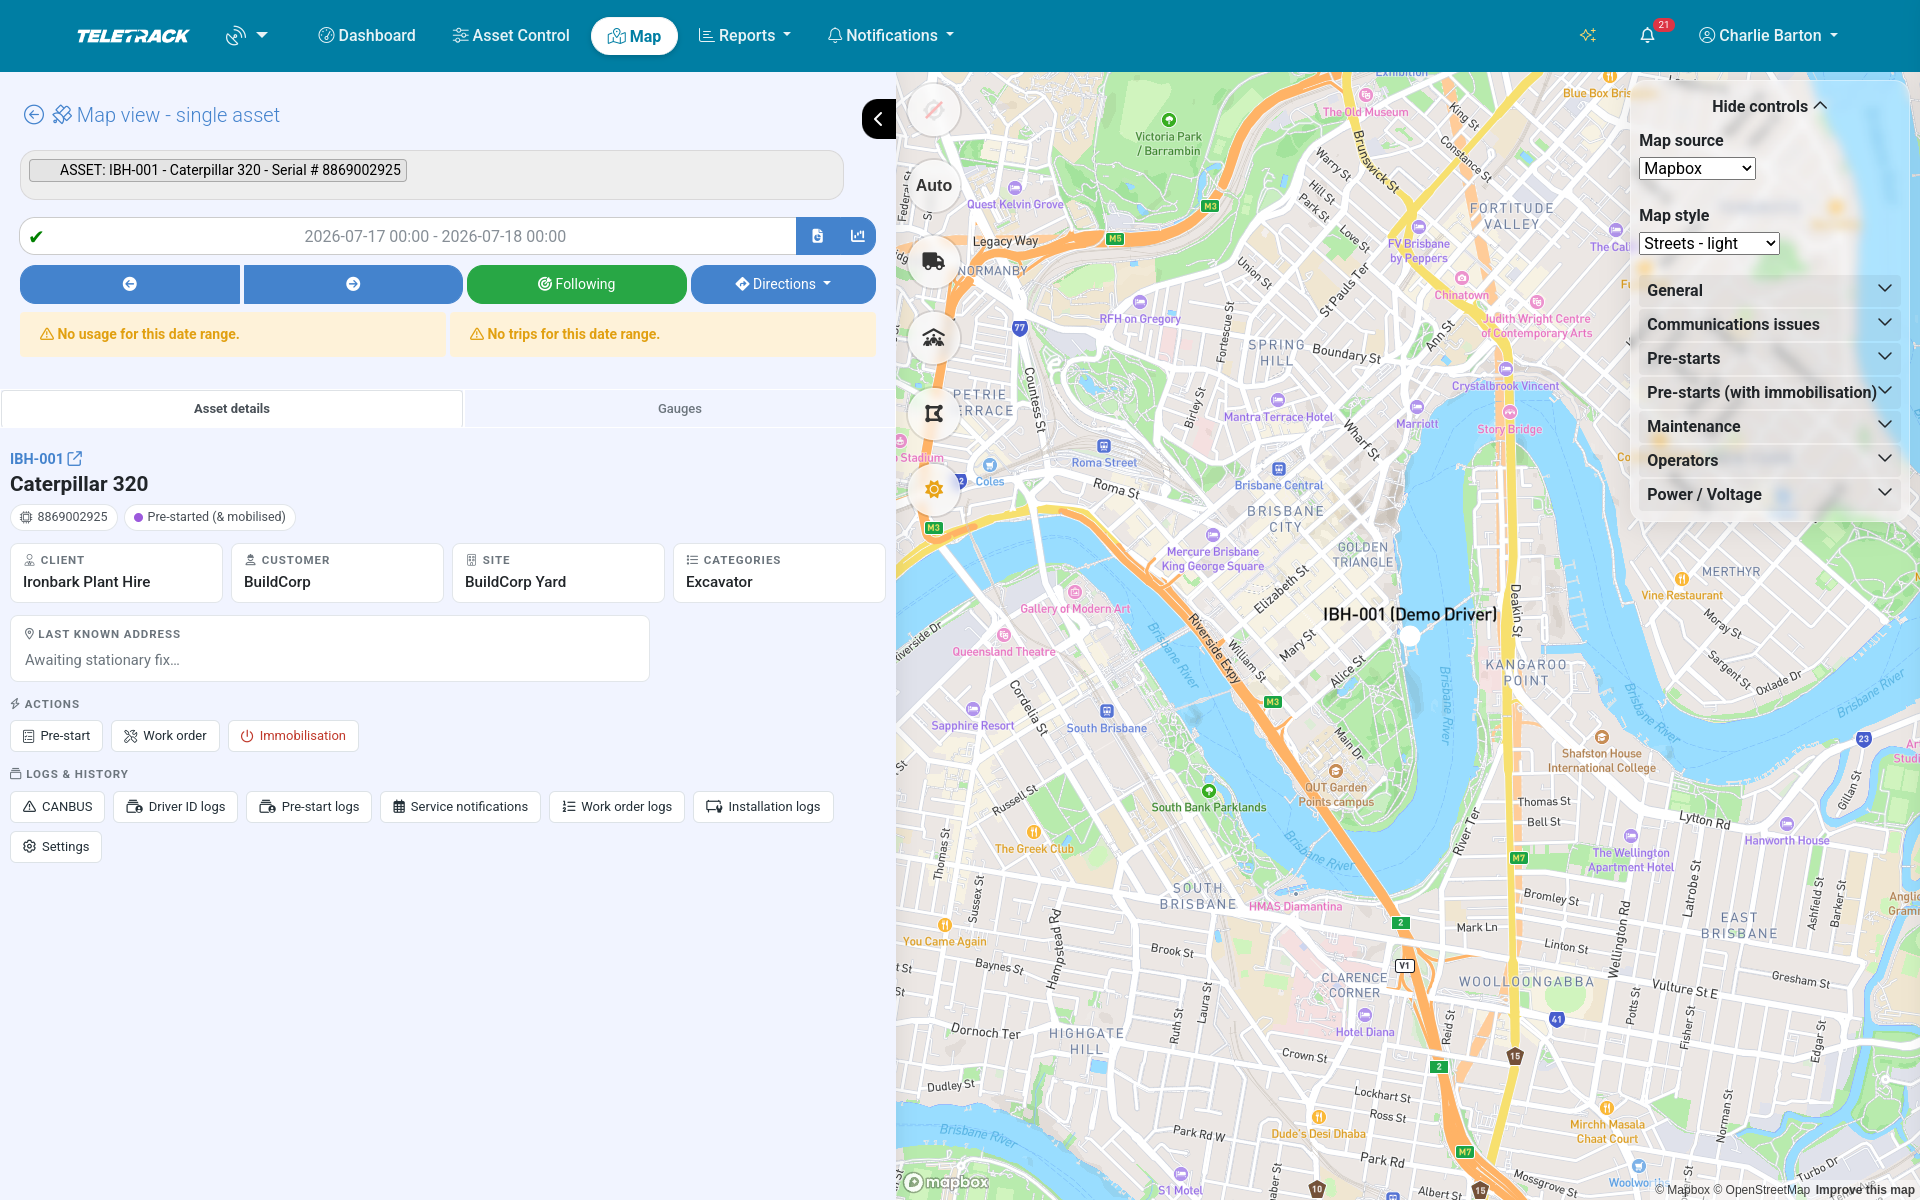Click the serial number 8869002925 badge
This screenshot has width=1920, height=1200.
tap(65, 517)
